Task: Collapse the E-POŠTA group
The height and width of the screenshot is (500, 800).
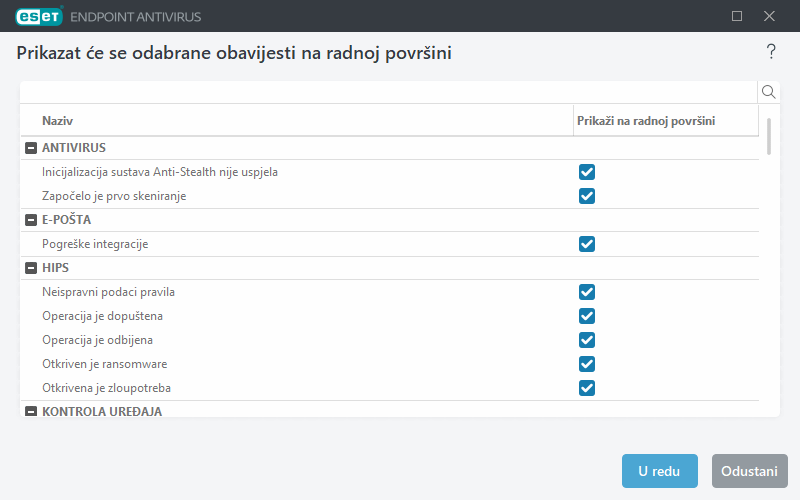Action: [x=31, y=220]
